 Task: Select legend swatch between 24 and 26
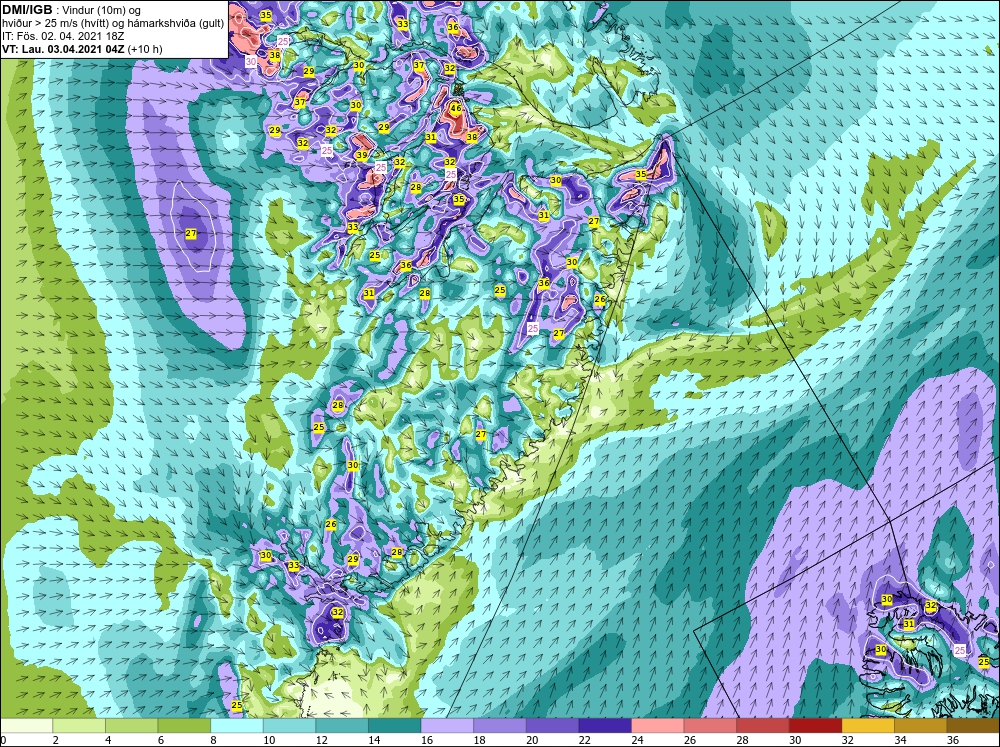[x=658, y=726]
